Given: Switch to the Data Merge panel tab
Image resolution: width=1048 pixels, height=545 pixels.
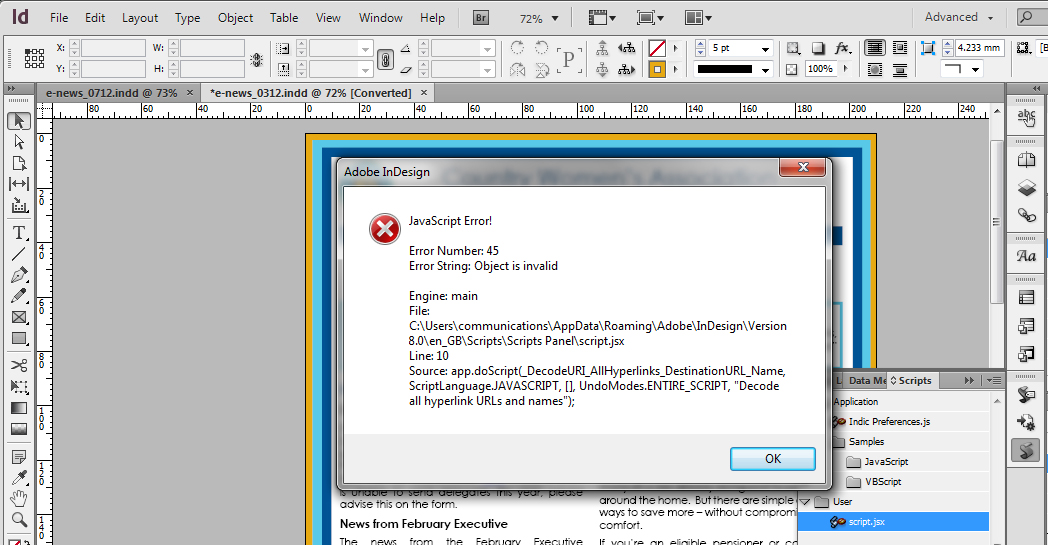Looking at the screenshot, I should [867, 380].
